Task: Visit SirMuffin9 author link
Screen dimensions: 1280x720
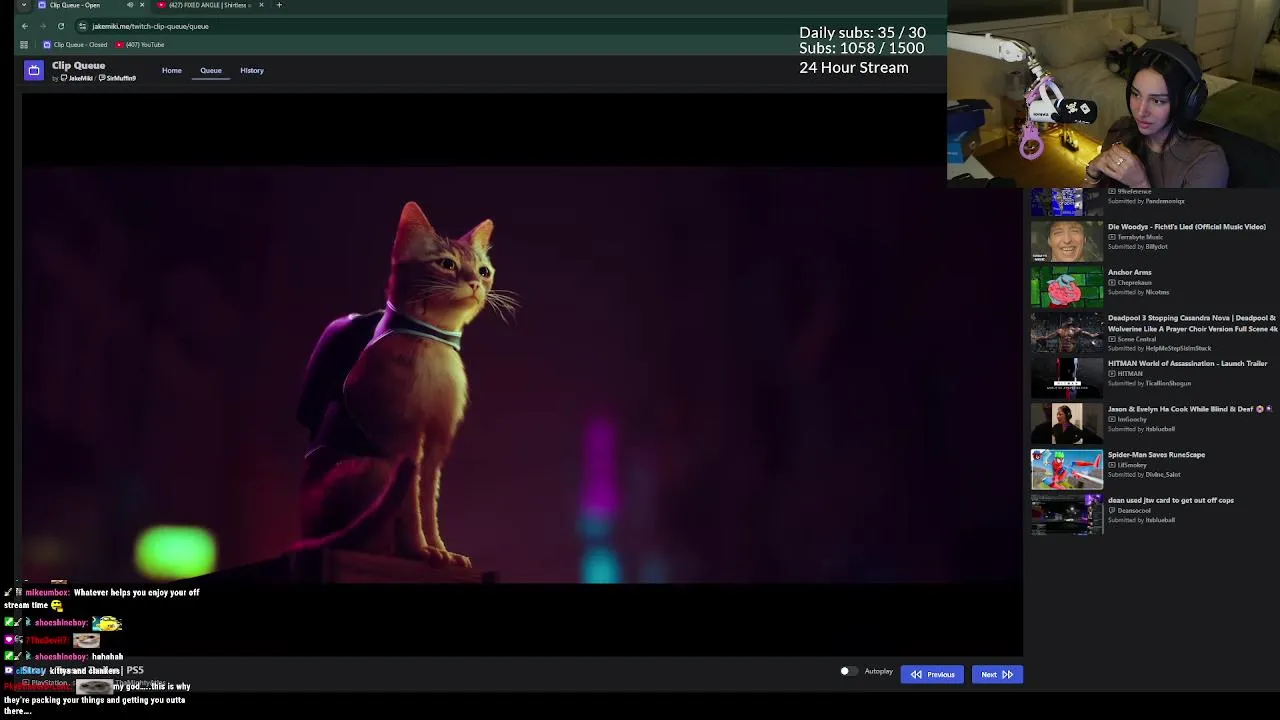Action: click(x=118, y=78)
